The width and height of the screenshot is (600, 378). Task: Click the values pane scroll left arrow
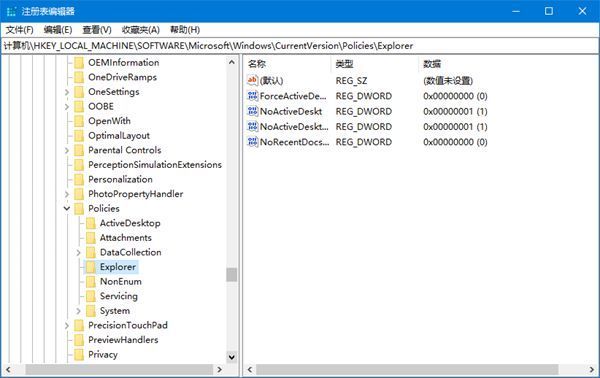coord(250,370)
